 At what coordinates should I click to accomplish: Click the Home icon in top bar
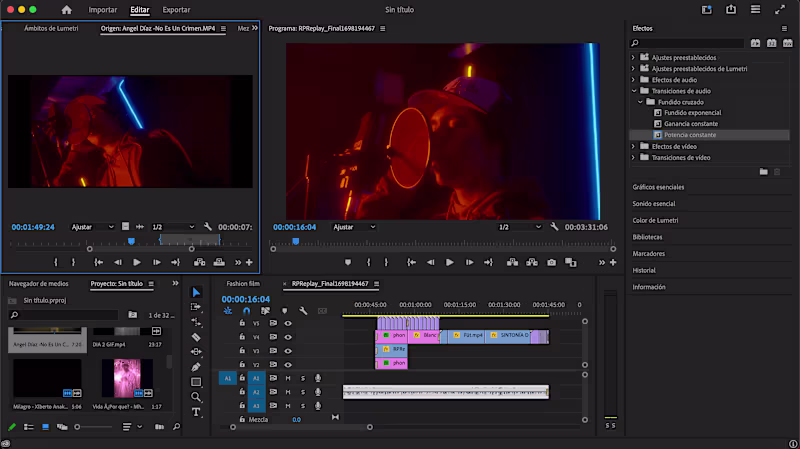[66, 10]
